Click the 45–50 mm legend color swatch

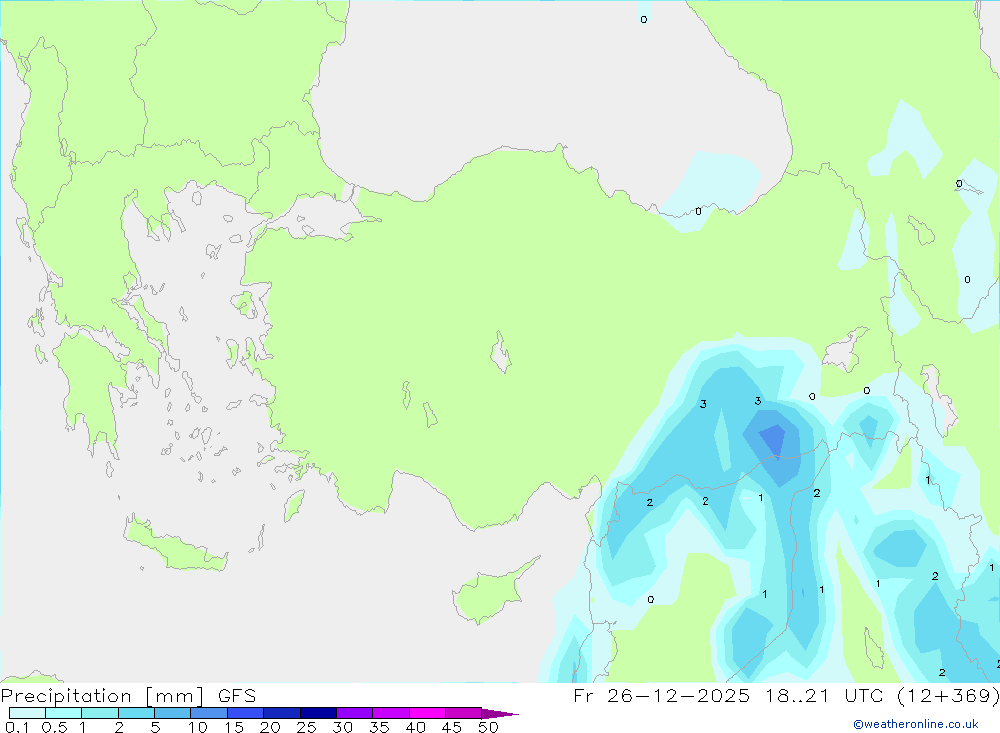point(463,713)
